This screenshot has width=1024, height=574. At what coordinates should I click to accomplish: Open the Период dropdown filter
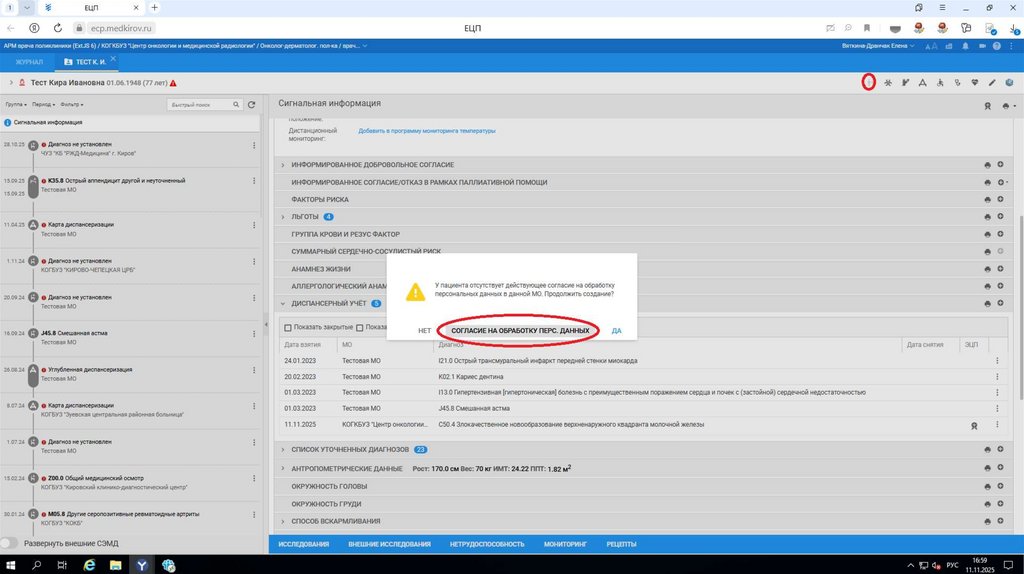(x=43, y=104)
